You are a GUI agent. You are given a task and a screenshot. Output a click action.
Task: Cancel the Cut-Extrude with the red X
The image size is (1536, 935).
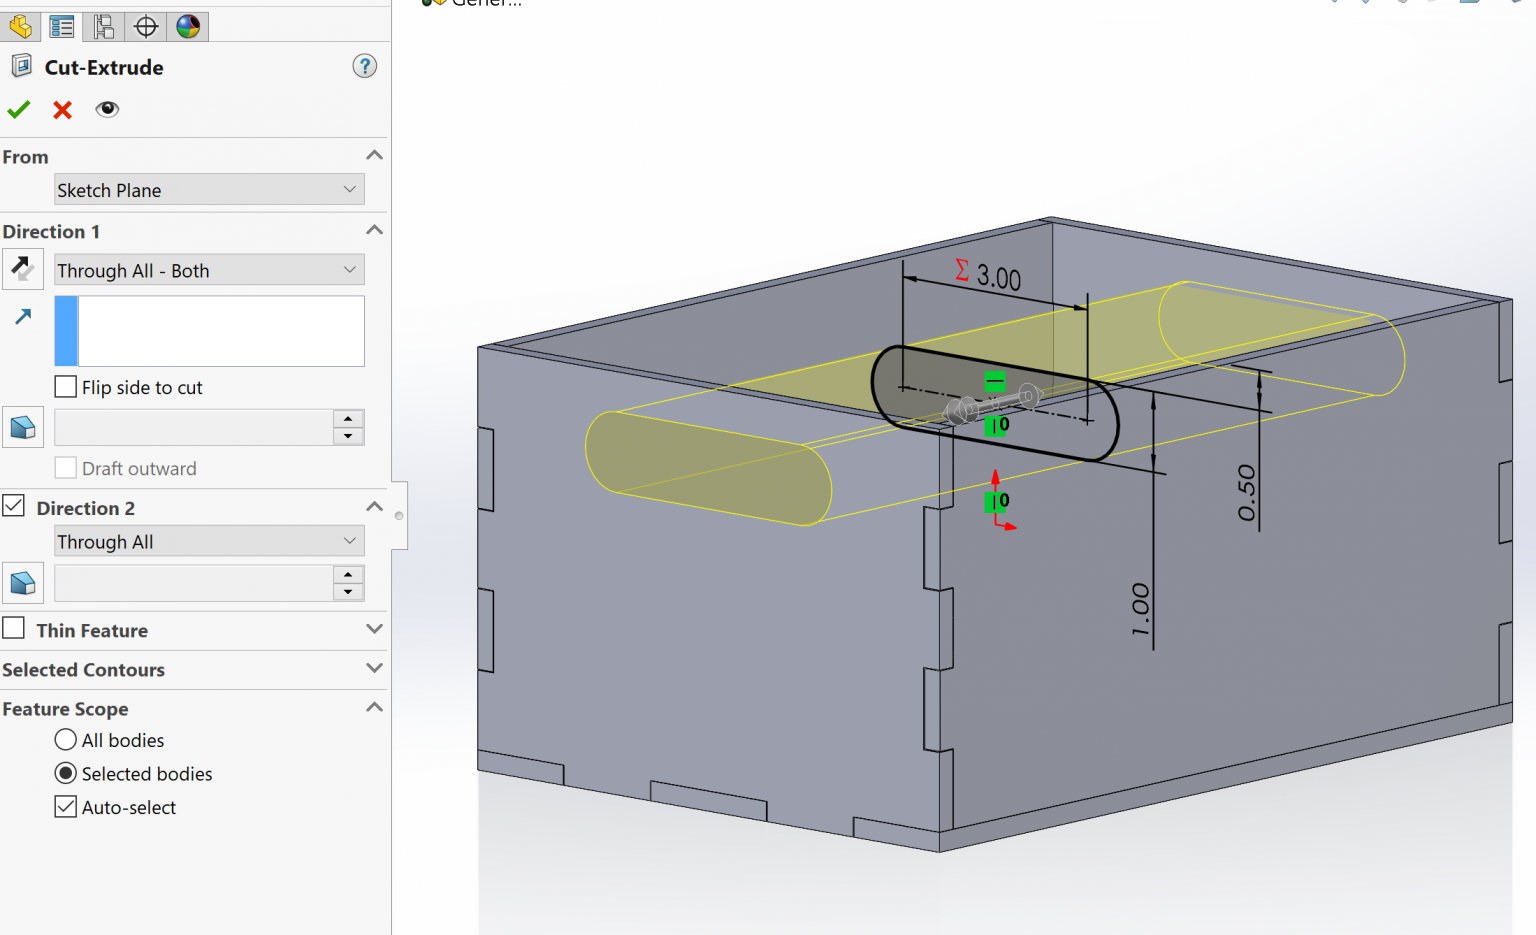(x=62, y=110)
